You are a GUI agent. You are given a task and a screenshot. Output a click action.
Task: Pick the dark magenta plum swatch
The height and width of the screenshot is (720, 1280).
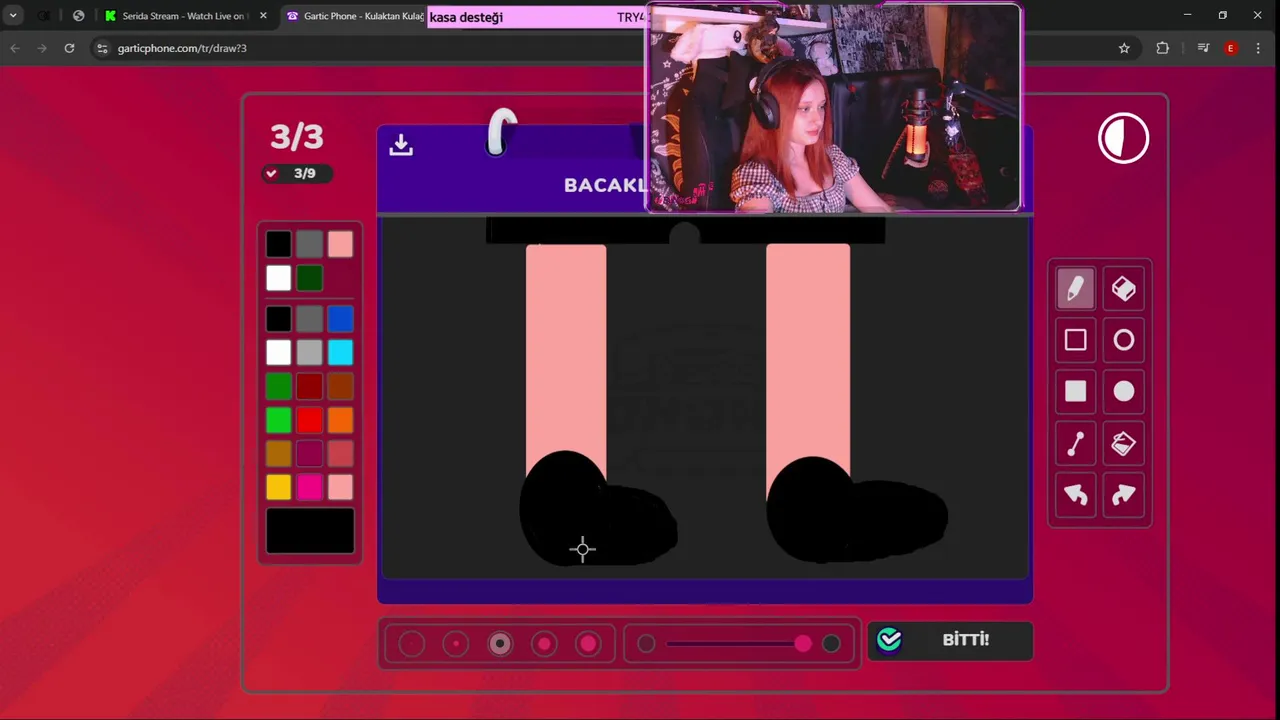click(x=309, y=454)
